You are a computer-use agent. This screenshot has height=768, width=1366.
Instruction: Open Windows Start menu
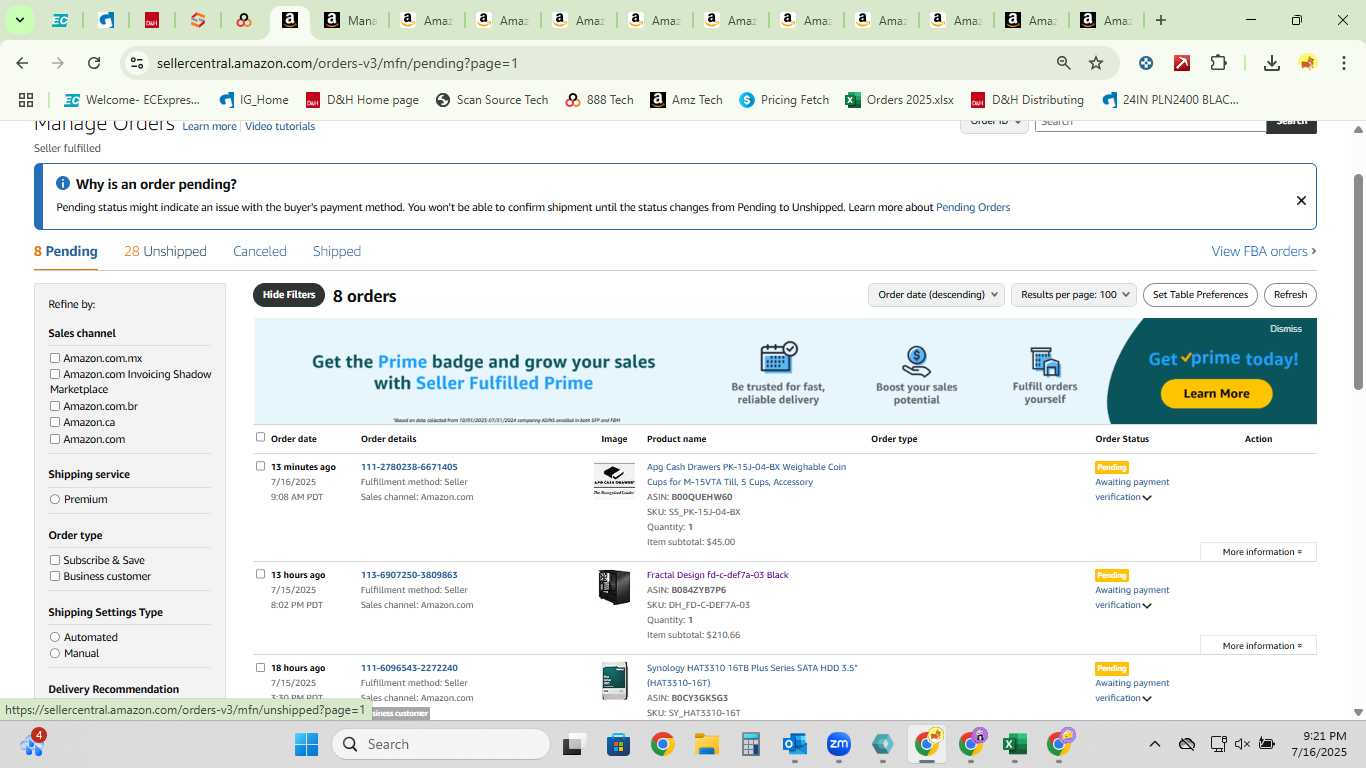[306, 744]
